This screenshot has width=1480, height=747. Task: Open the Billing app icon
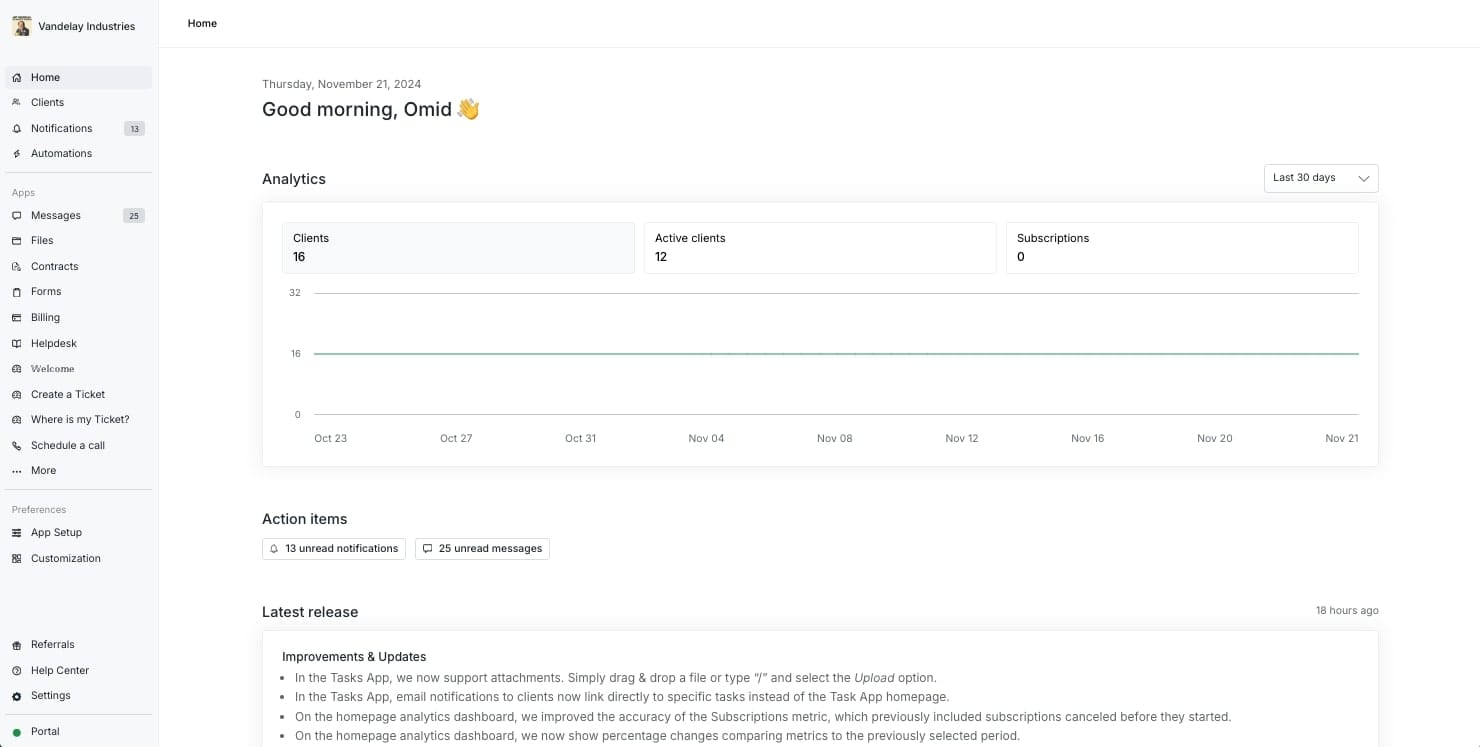(16, 317)
